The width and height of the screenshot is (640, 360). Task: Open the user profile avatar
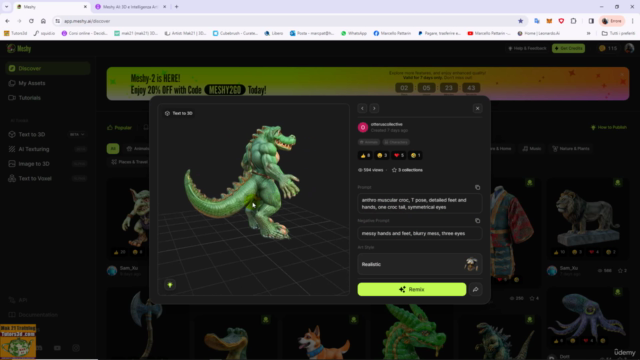tap(629, 48)
